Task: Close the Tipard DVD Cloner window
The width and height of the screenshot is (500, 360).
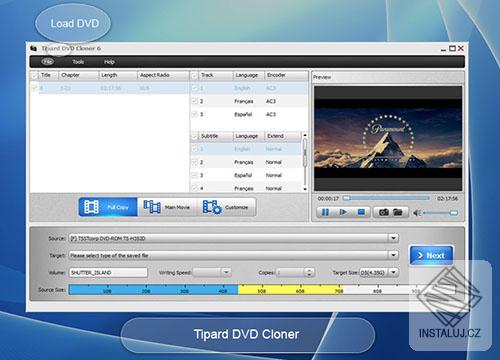Action: click(461, 49)
